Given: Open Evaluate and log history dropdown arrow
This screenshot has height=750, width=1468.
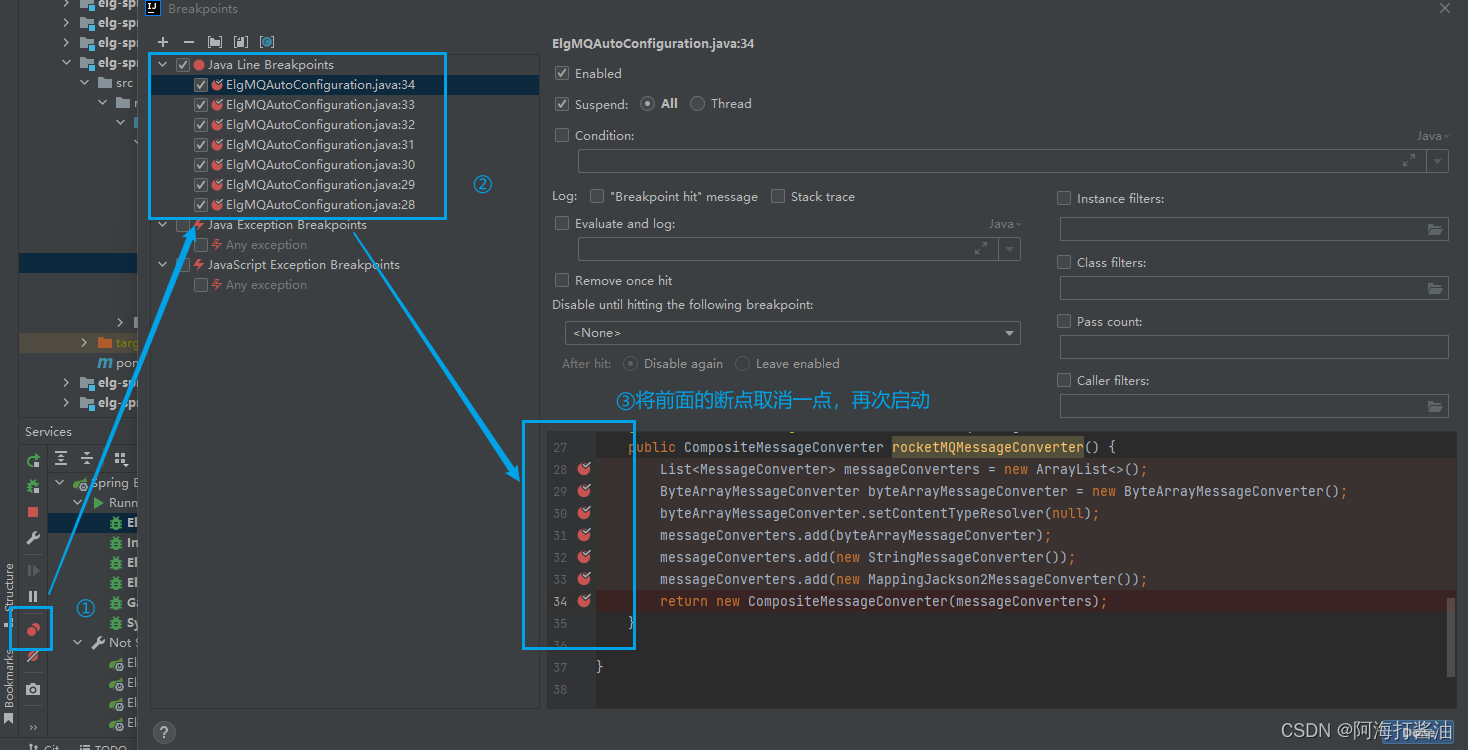Looking at the screenshot, I should (x=1010, y=249).
